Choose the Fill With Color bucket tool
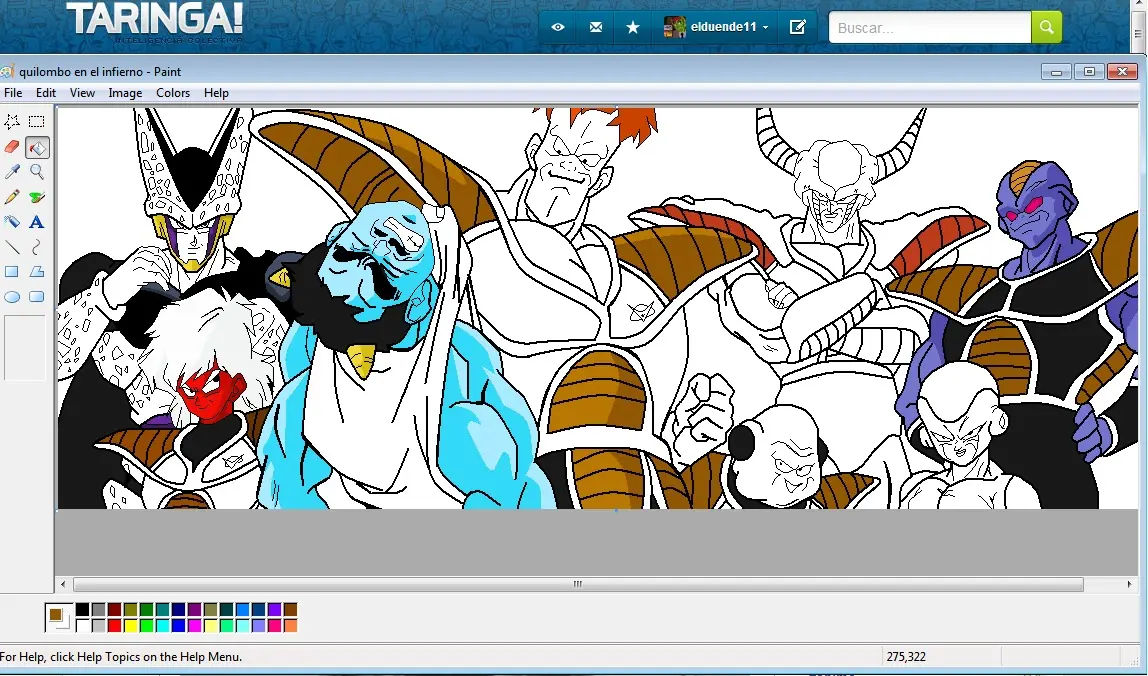Screen dimensions: 1148x676 click(37, 147)
